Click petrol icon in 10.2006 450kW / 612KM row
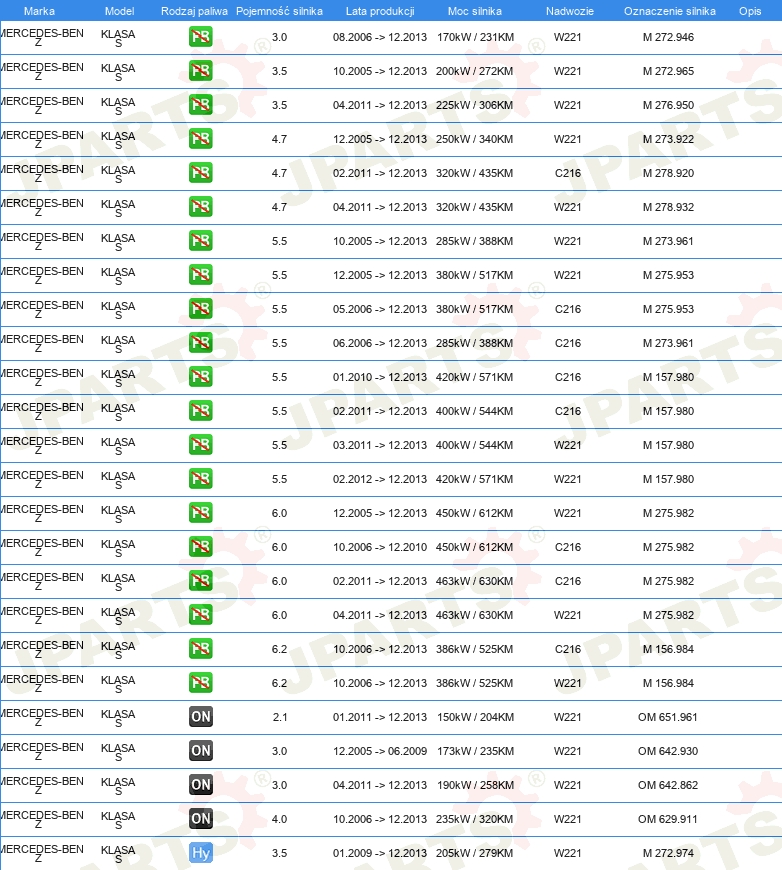Image resolution: width=782 pixels, height=870 pixels. click(x=200, y=547)
